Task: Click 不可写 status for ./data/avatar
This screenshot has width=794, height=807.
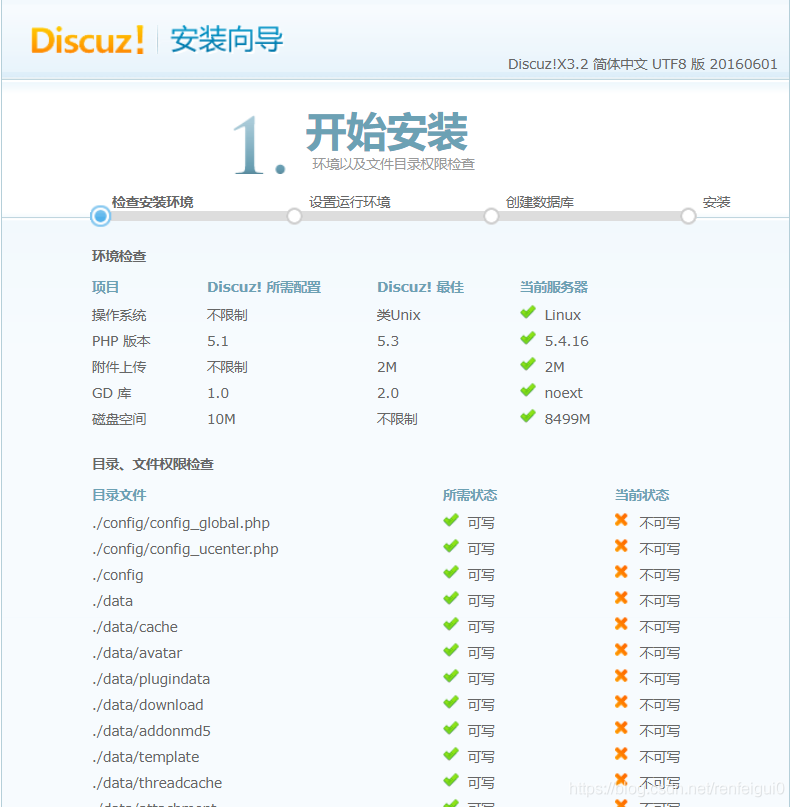Action: point(659,653)
